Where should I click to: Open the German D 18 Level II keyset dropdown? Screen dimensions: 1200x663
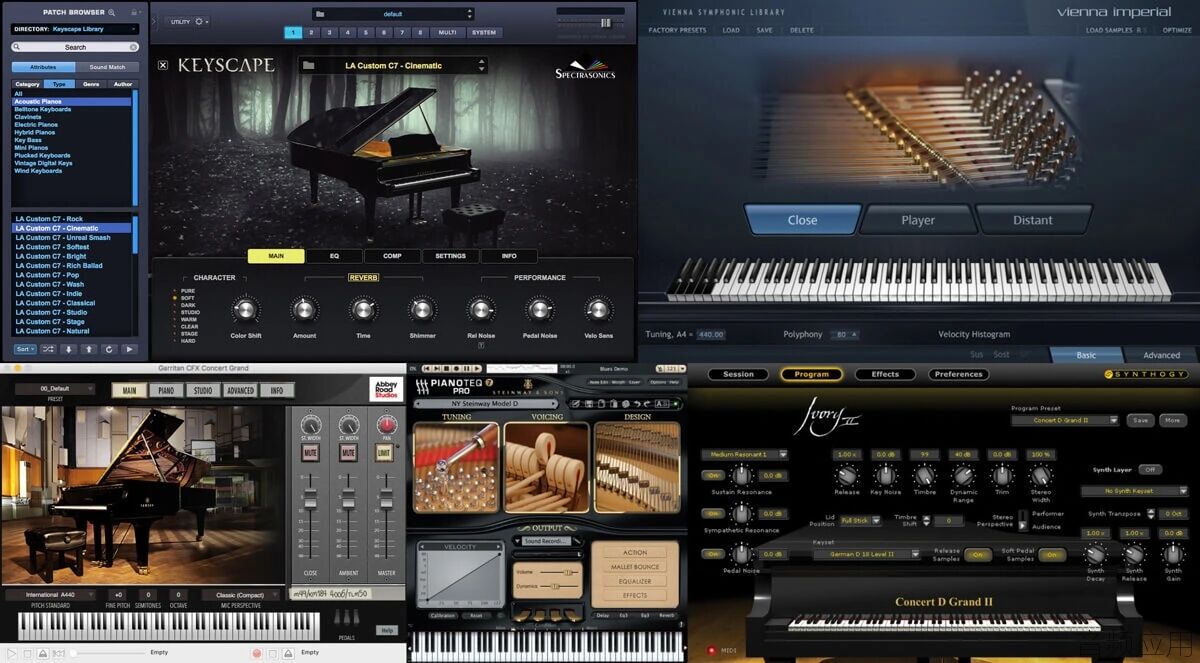[x=866, y=554]
